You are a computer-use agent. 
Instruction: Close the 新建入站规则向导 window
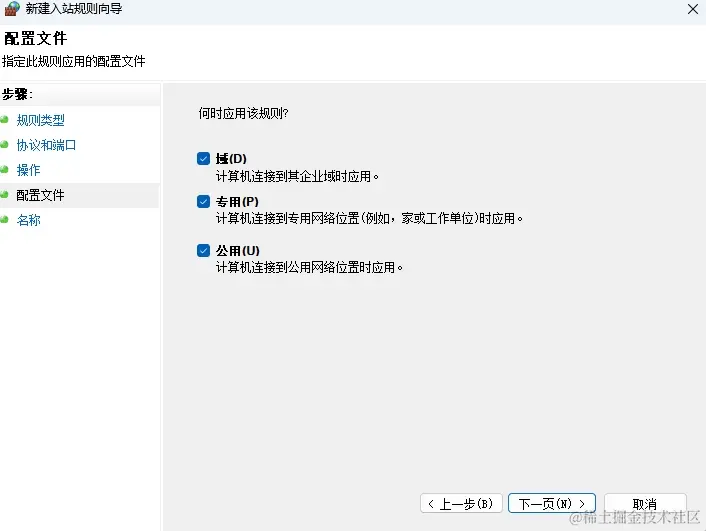click(692, 9)
